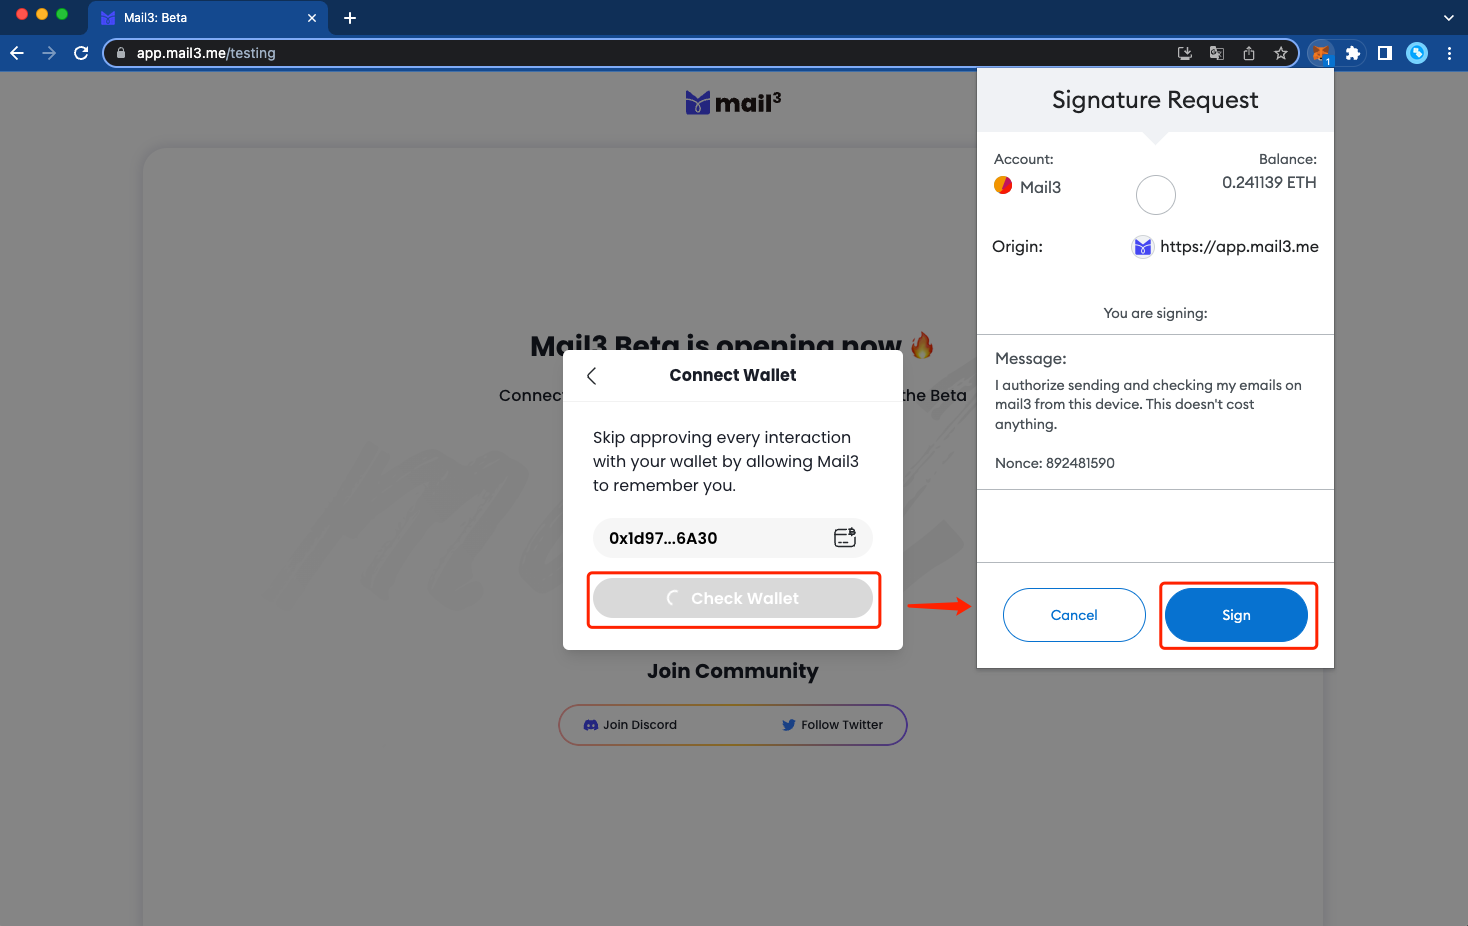This screenshot has height=926, width=1468.
Task: Click the Check Wallet button
Action: tap(733, 598)
